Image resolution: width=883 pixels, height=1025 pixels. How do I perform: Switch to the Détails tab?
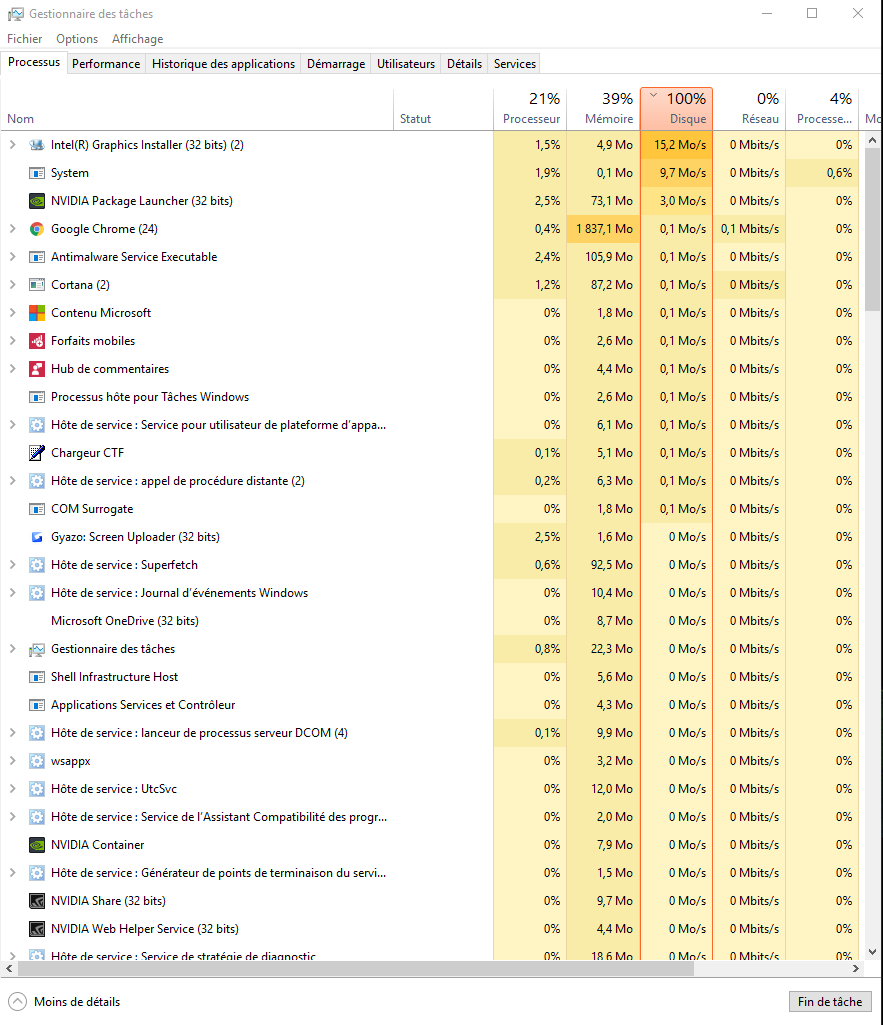pos(464,64)
